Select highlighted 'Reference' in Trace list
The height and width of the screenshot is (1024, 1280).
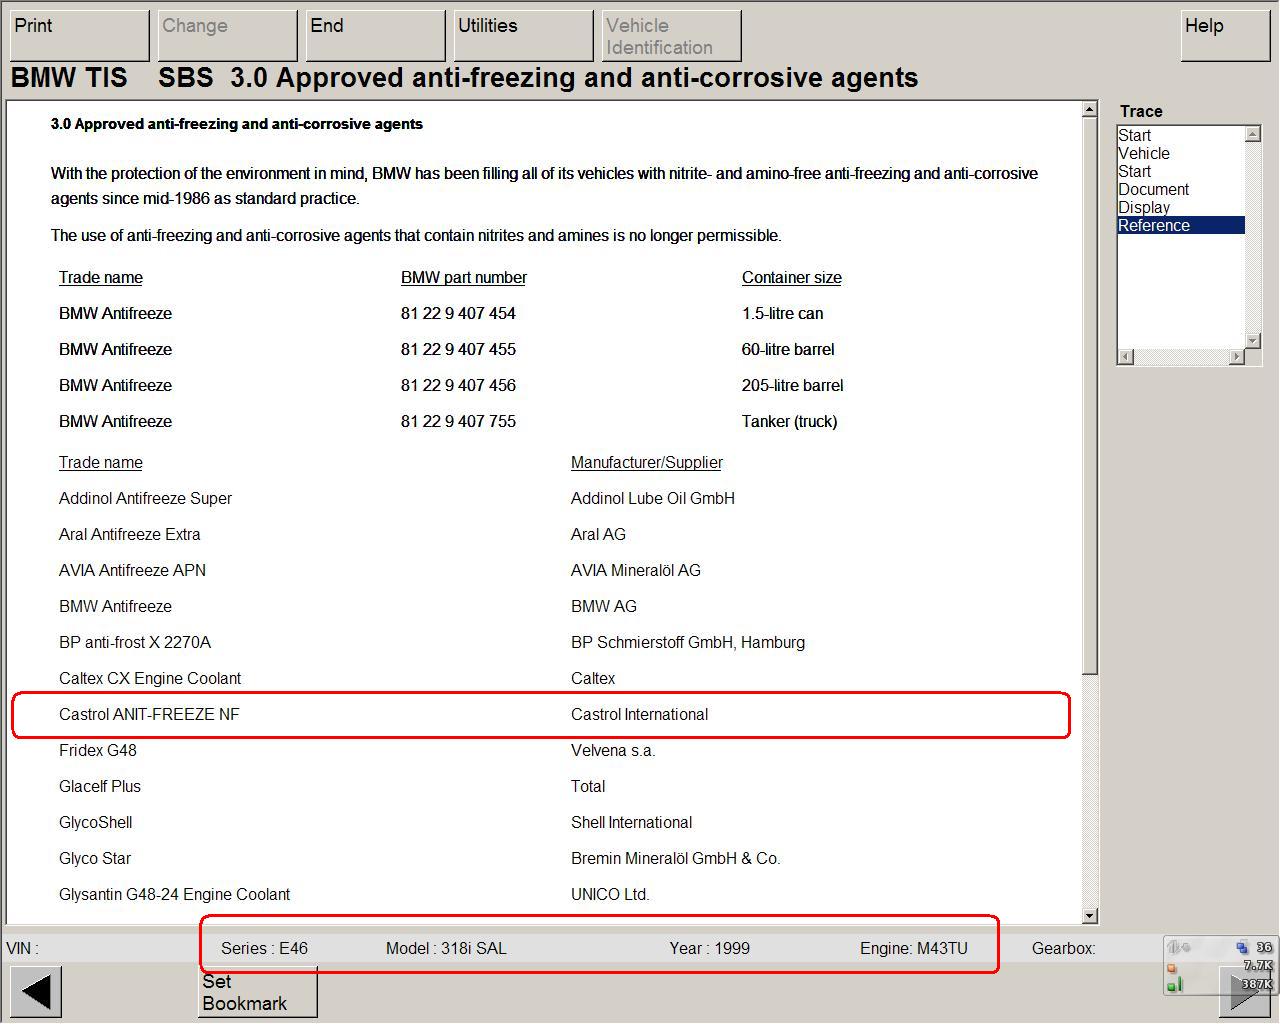(1181, 225)
